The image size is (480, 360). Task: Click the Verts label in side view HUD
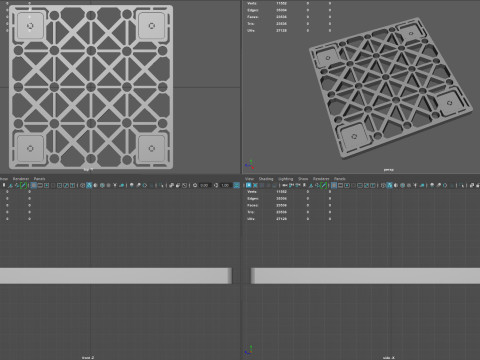tap(252, 192)
